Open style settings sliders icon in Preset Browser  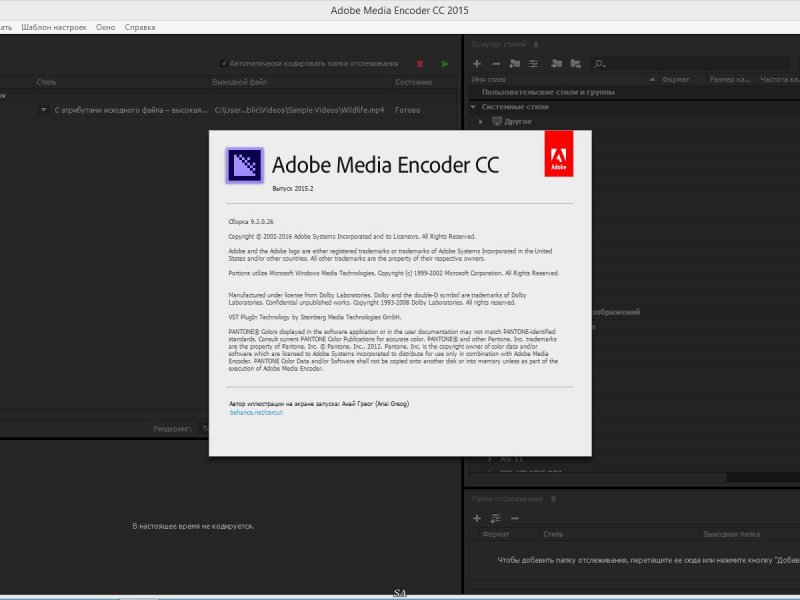(533, 64)
